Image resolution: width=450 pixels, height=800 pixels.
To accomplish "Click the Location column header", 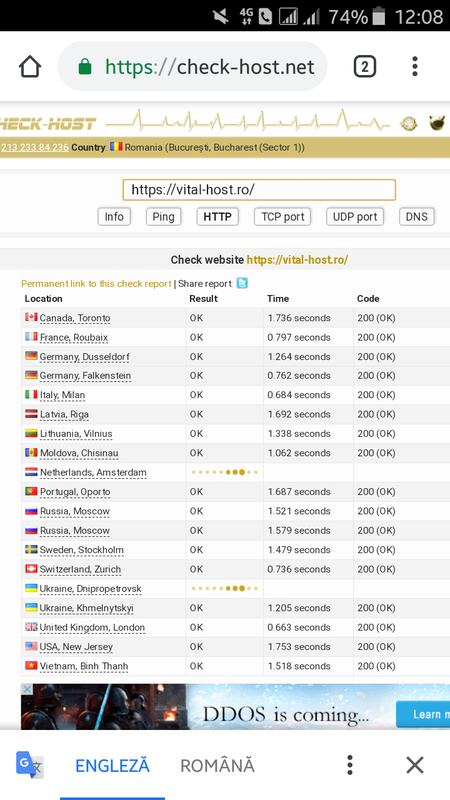I will 43,298.
